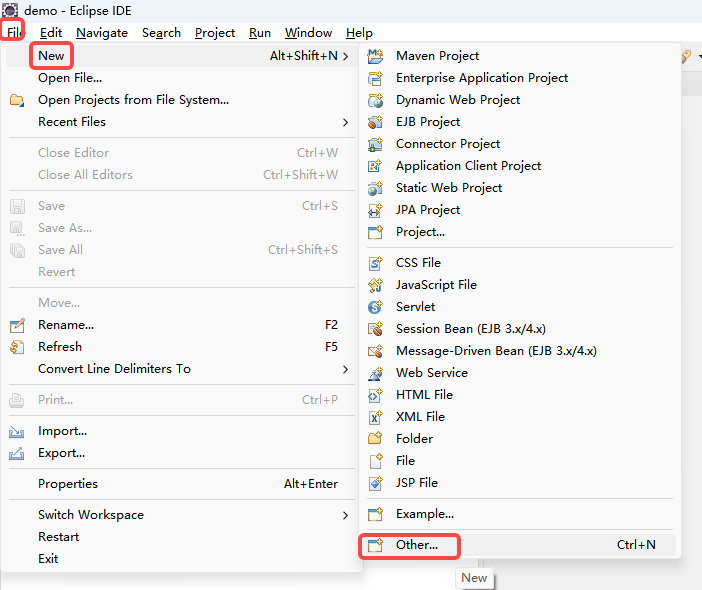The image size is (702, 590).
Task: Click the Project... wizard icon
Action: click(375, 232)
